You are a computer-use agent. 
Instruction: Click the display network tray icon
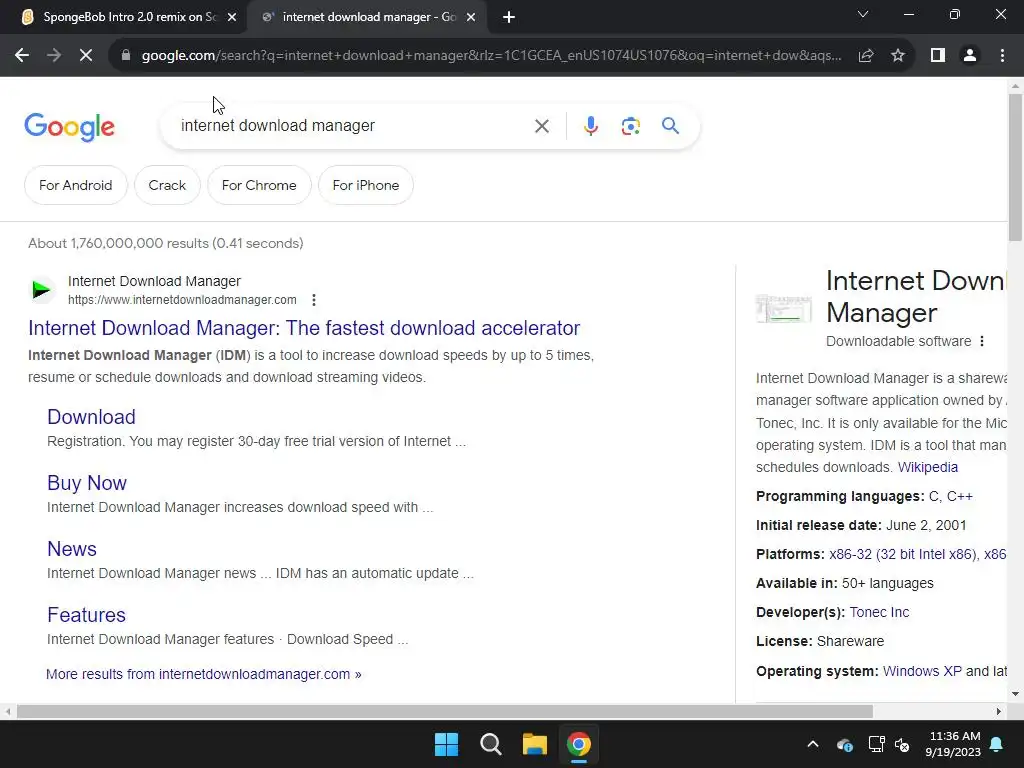coord(876,744)
